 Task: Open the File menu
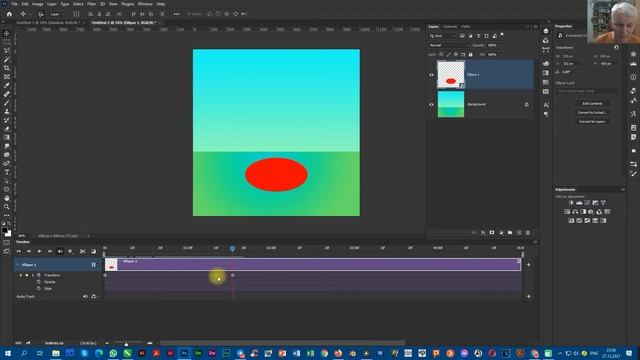point(14,4)
